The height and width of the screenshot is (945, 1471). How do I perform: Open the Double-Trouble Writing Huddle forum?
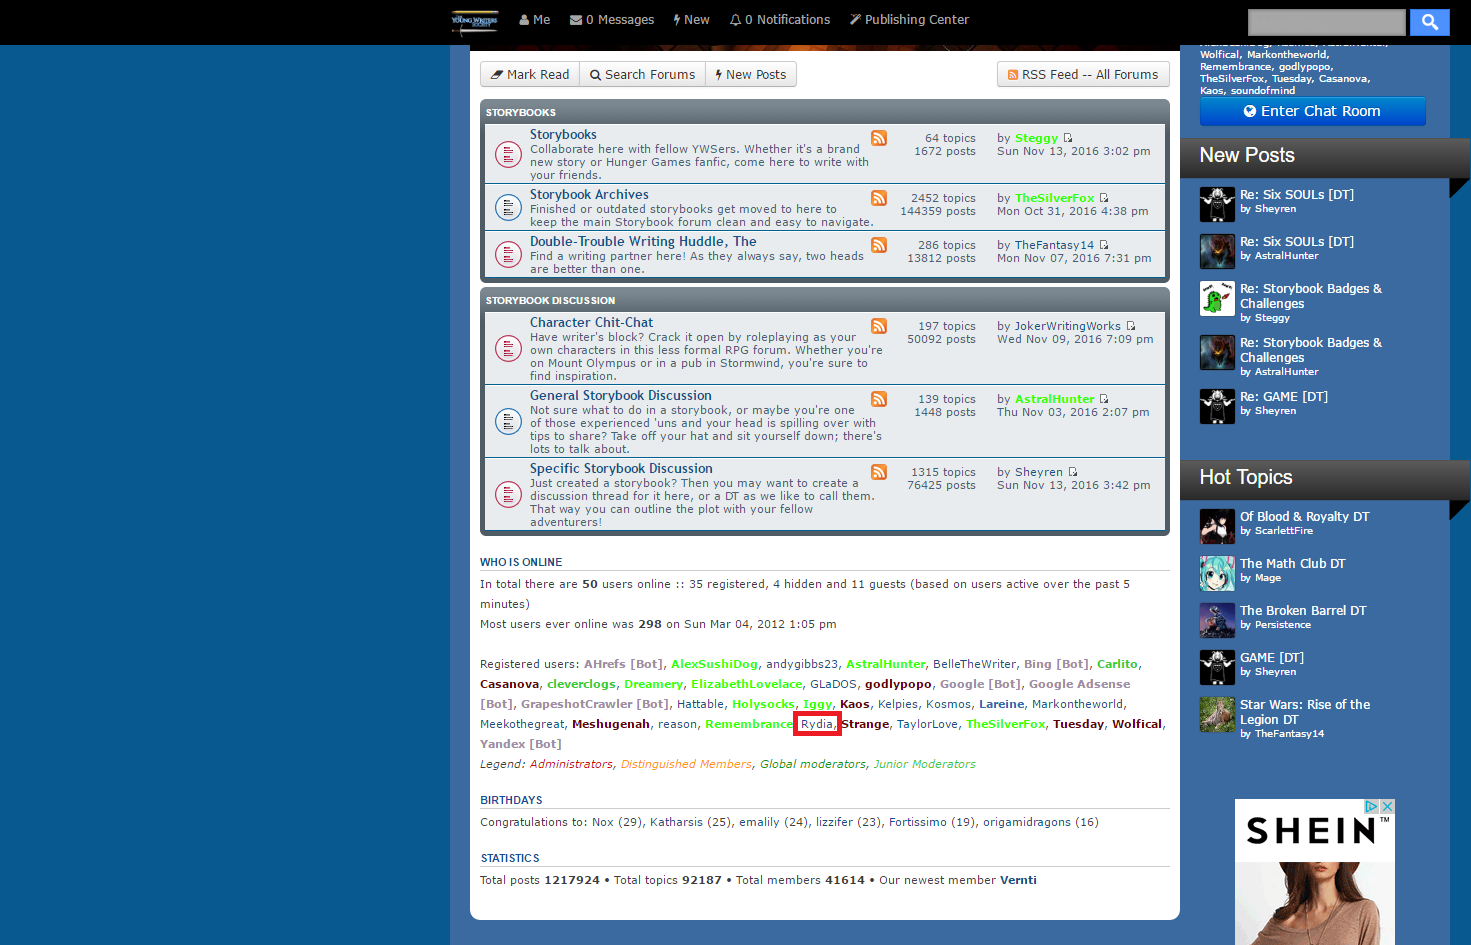click(x=643, y=242)
